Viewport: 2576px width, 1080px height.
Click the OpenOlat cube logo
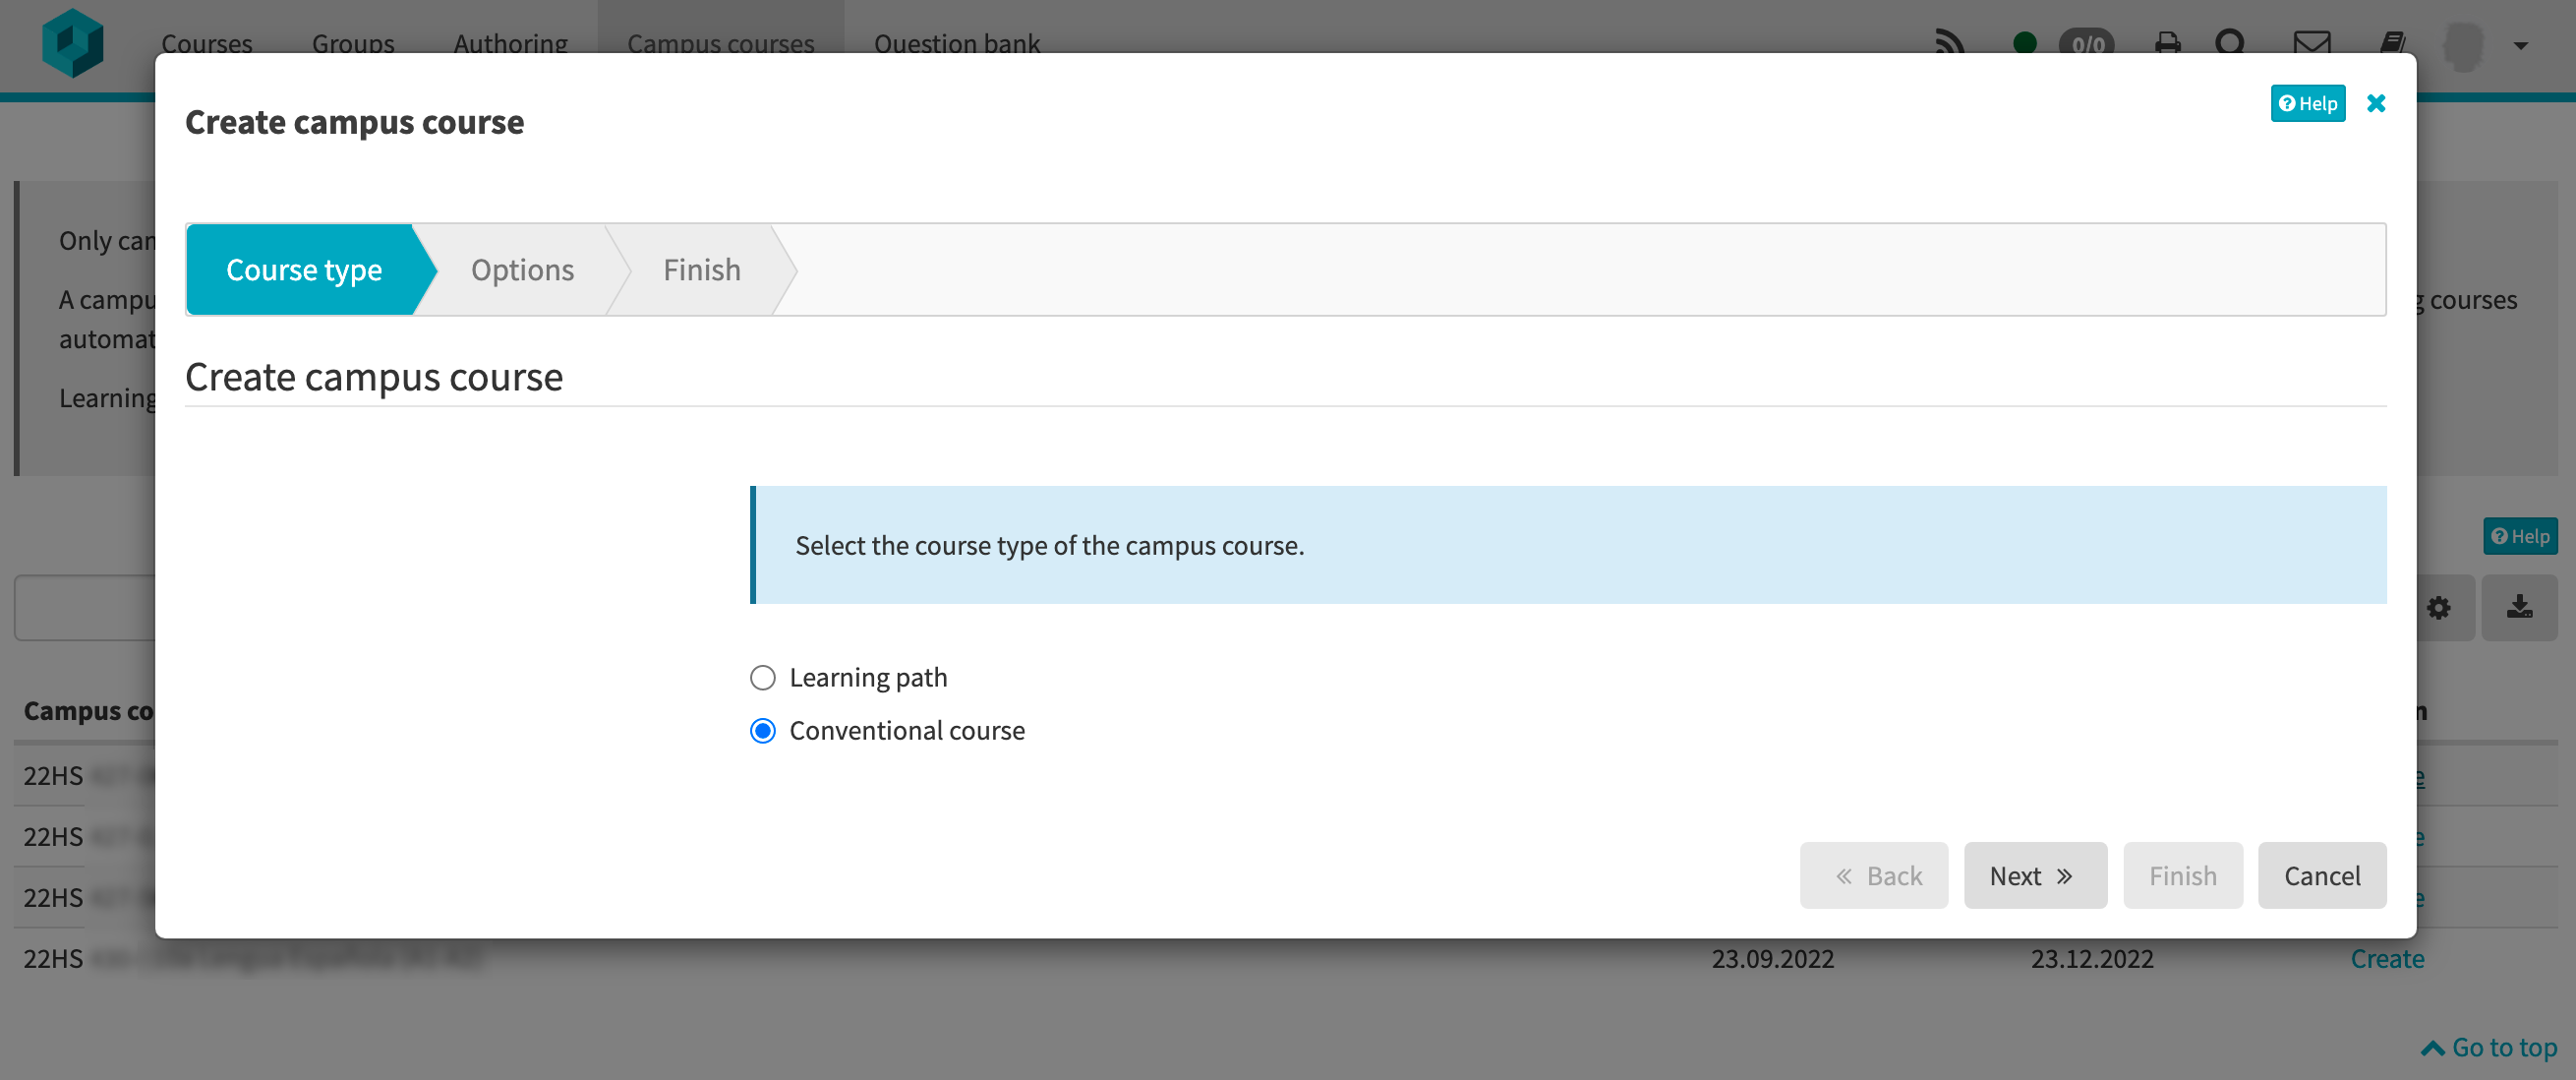(x=73, y=43)
